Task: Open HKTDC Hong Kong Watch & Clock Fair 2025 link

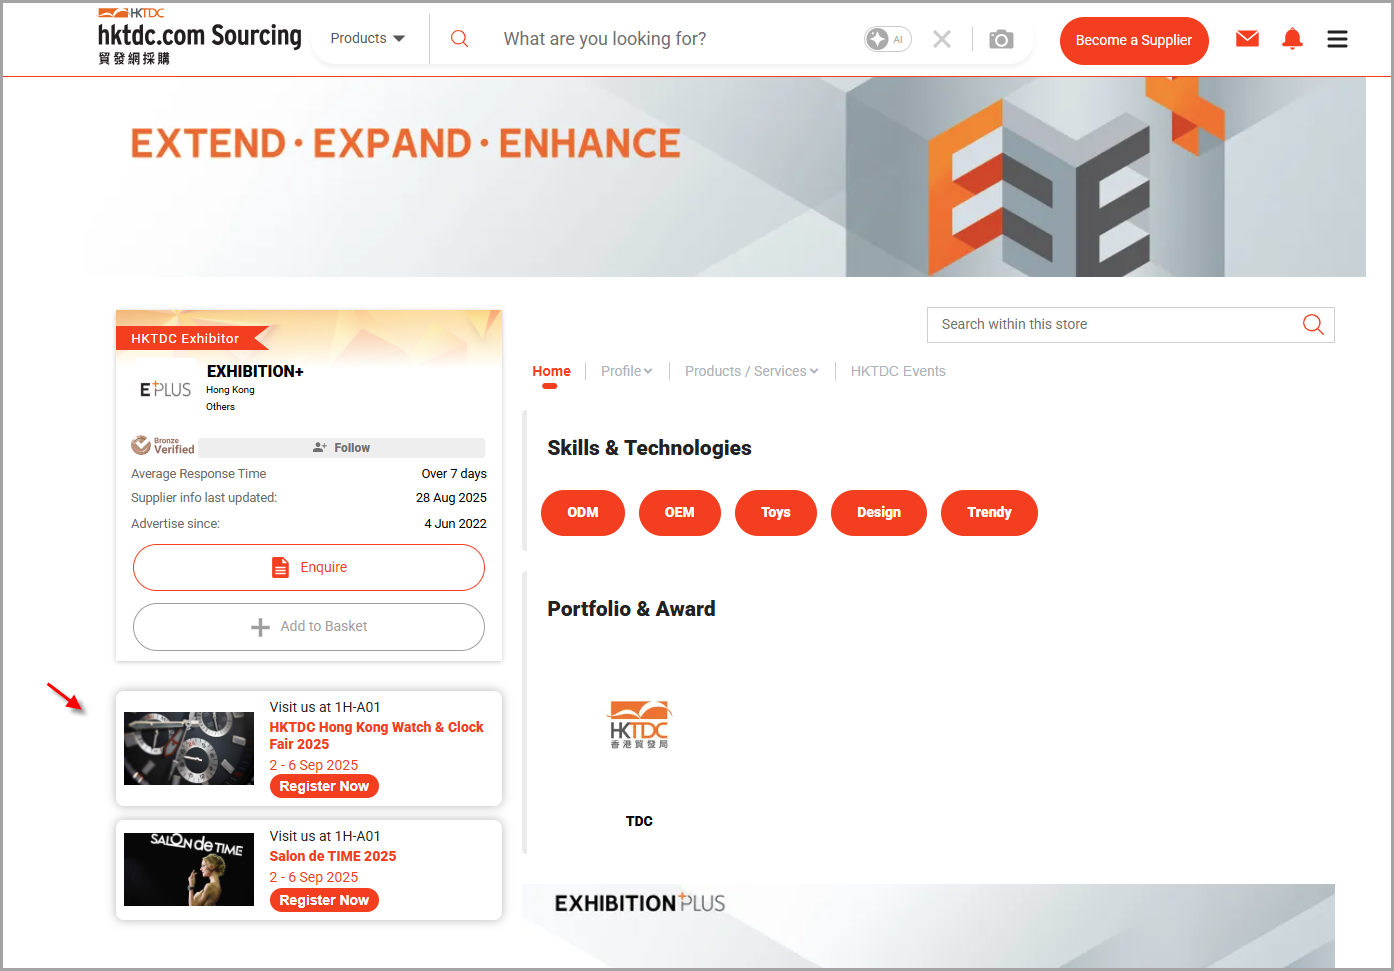Action: click(376, 736)
